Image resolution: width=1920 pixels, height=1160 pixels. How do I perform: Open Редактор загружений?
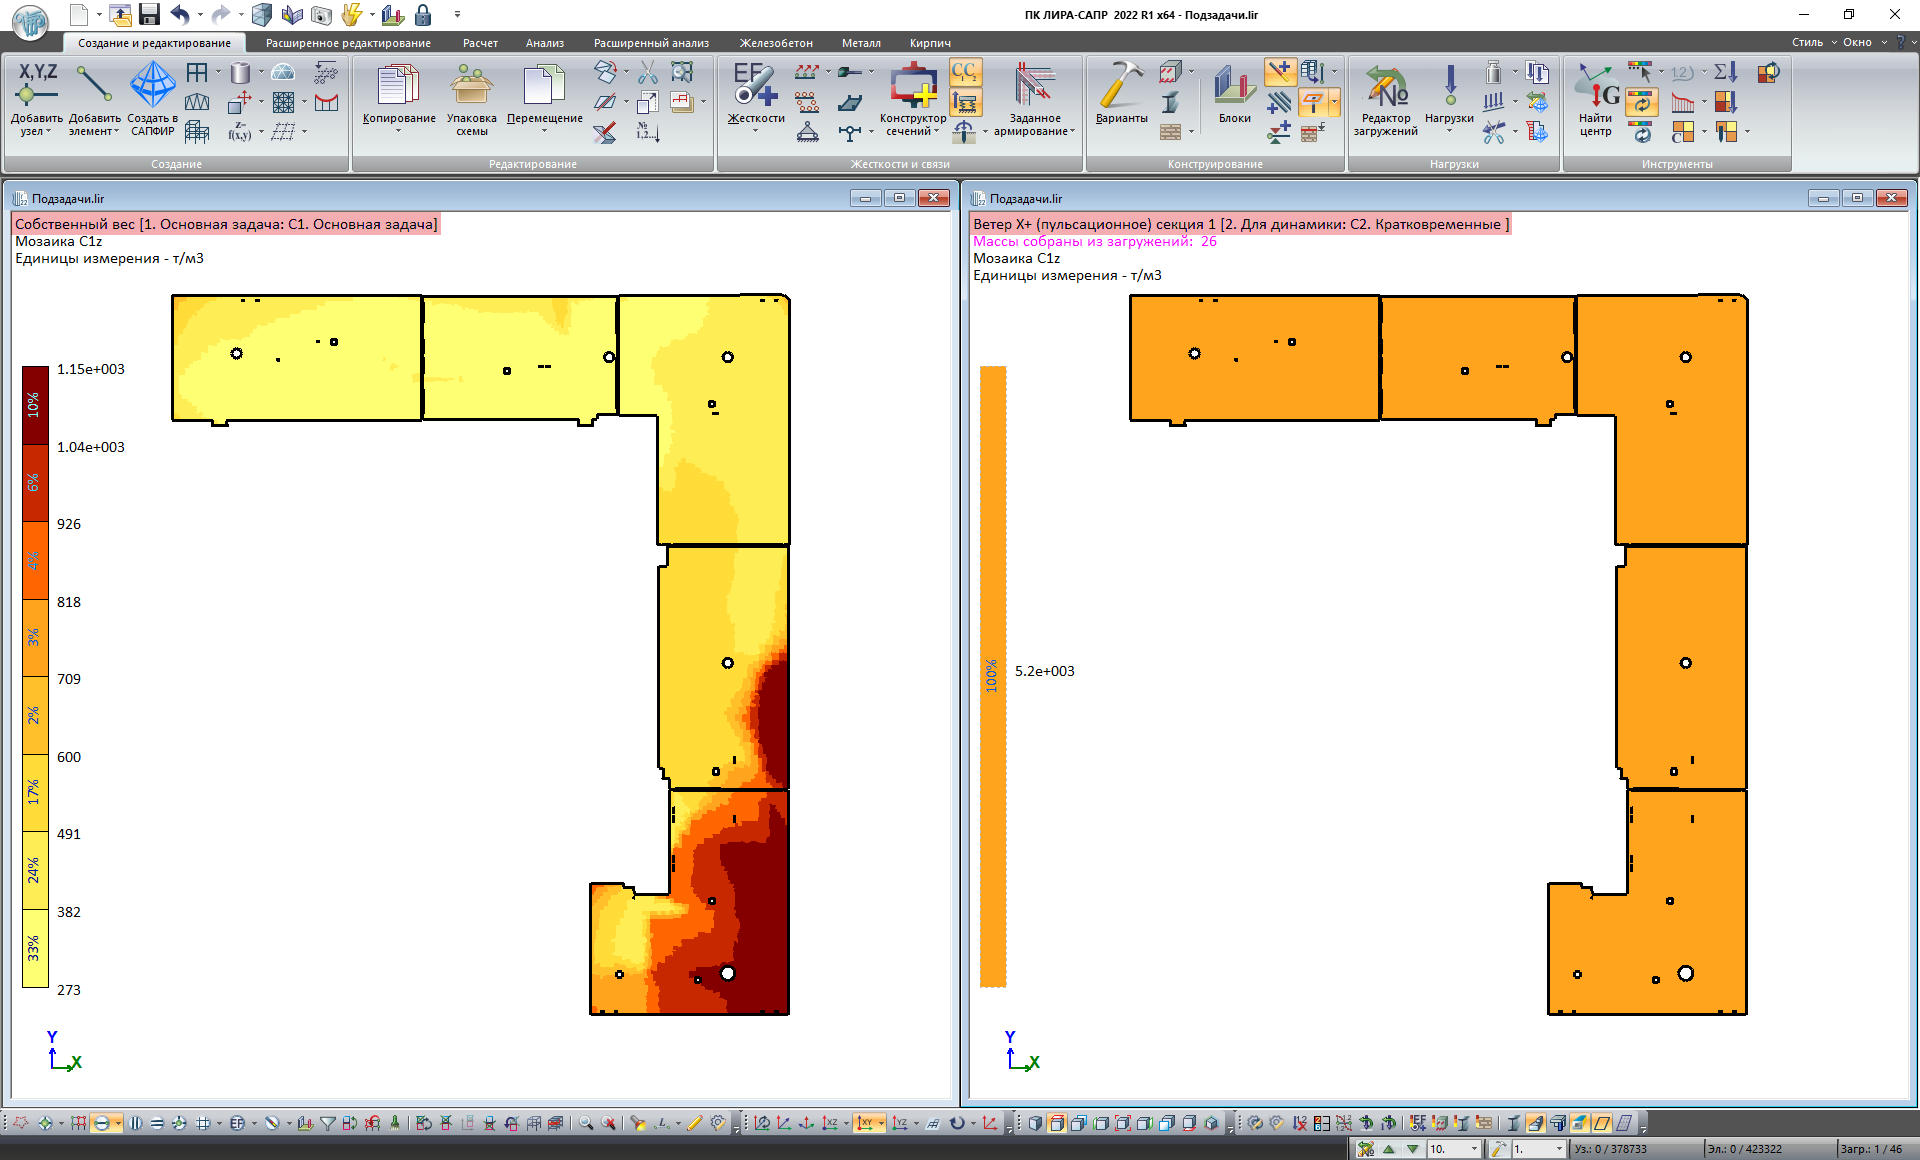pos(1385,87)
